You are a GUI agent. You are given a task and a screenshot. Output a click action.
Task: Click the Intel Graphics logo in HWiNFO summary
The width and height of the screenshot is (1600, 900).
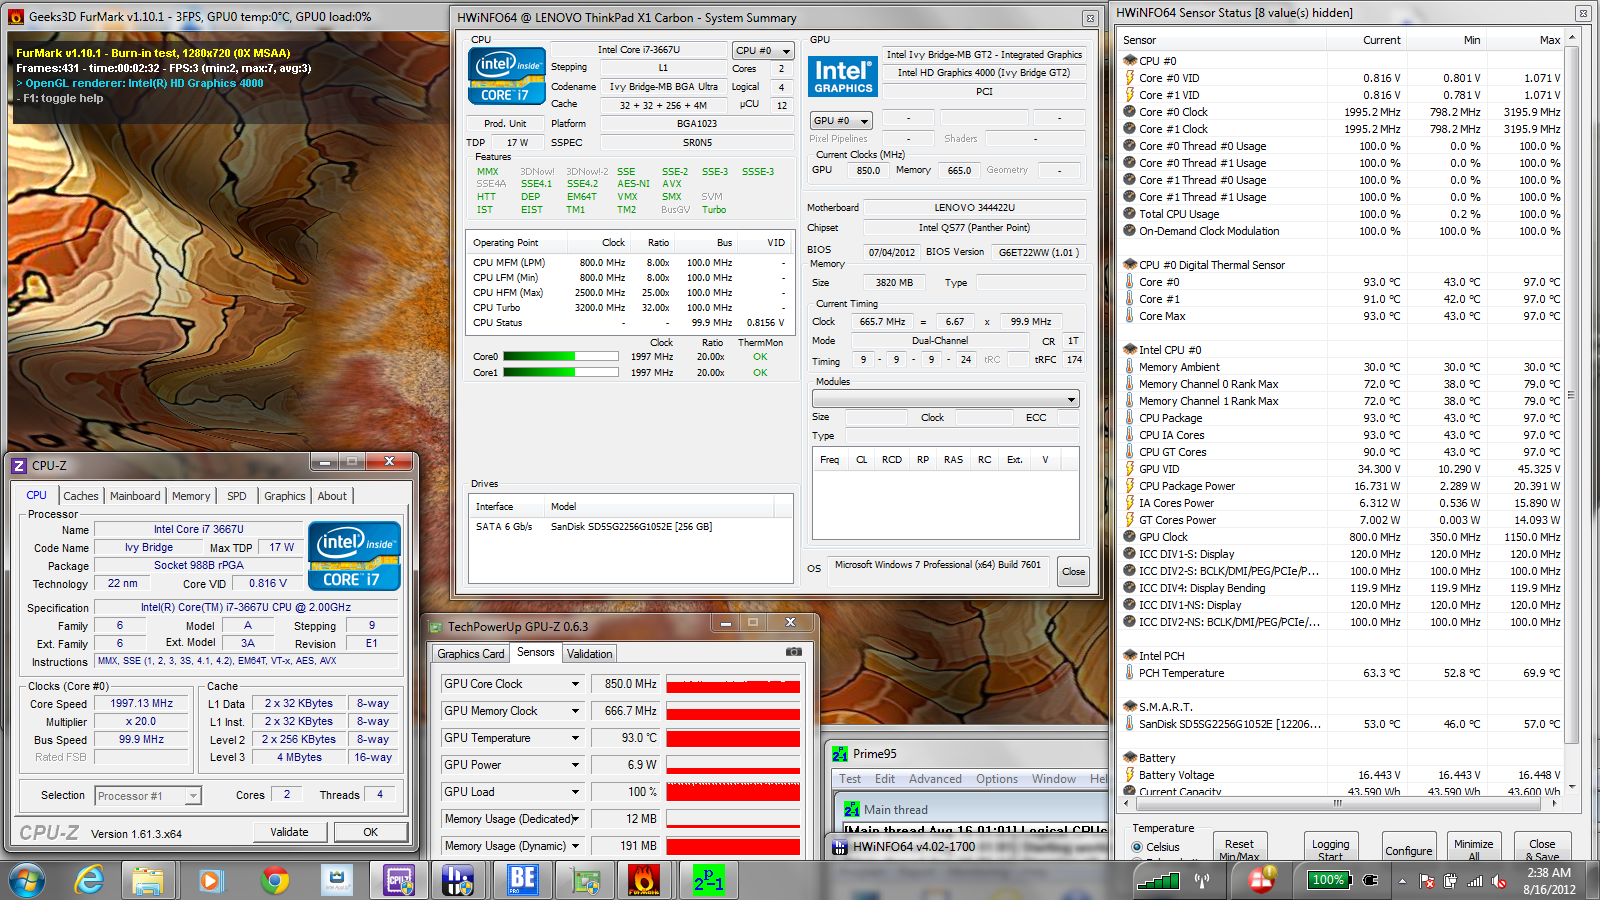coord(842,76)
